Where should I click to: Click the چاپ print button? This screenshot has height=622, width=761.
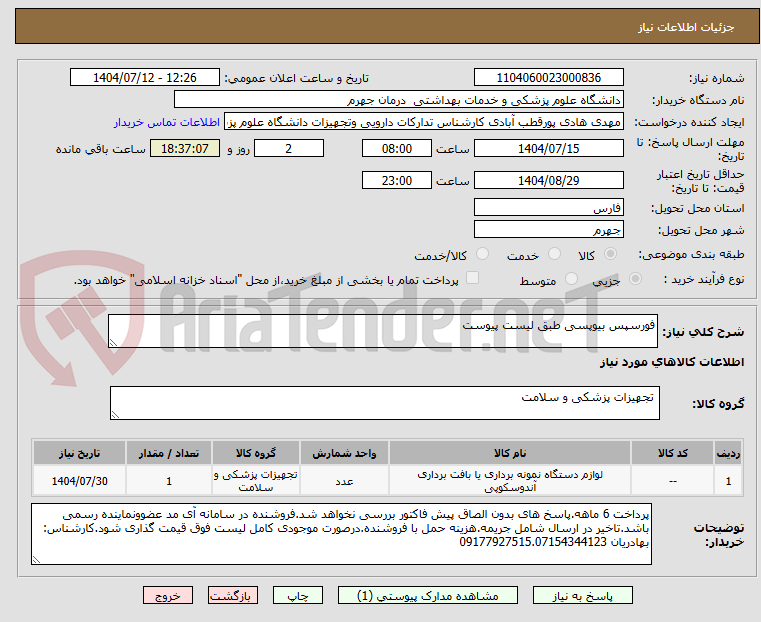click(298, 595)
